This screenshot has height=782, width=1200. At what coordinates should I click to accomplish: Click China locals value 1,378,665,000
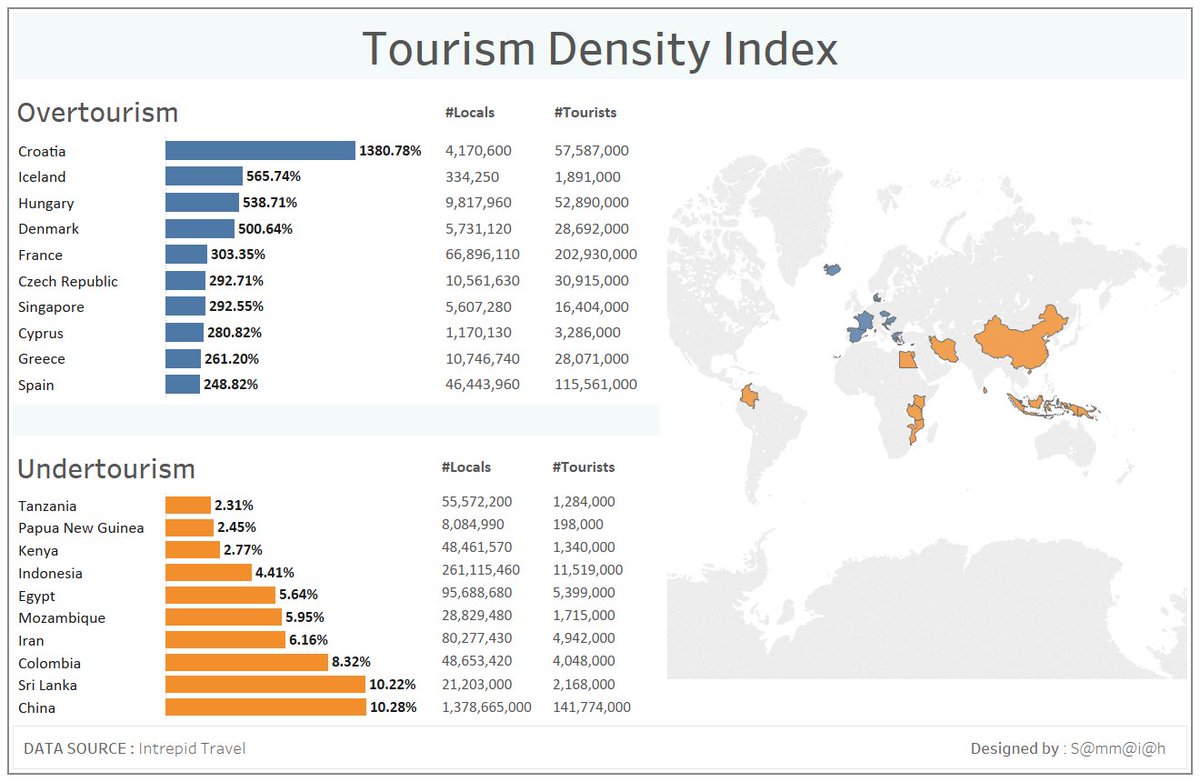pos(487,707)
